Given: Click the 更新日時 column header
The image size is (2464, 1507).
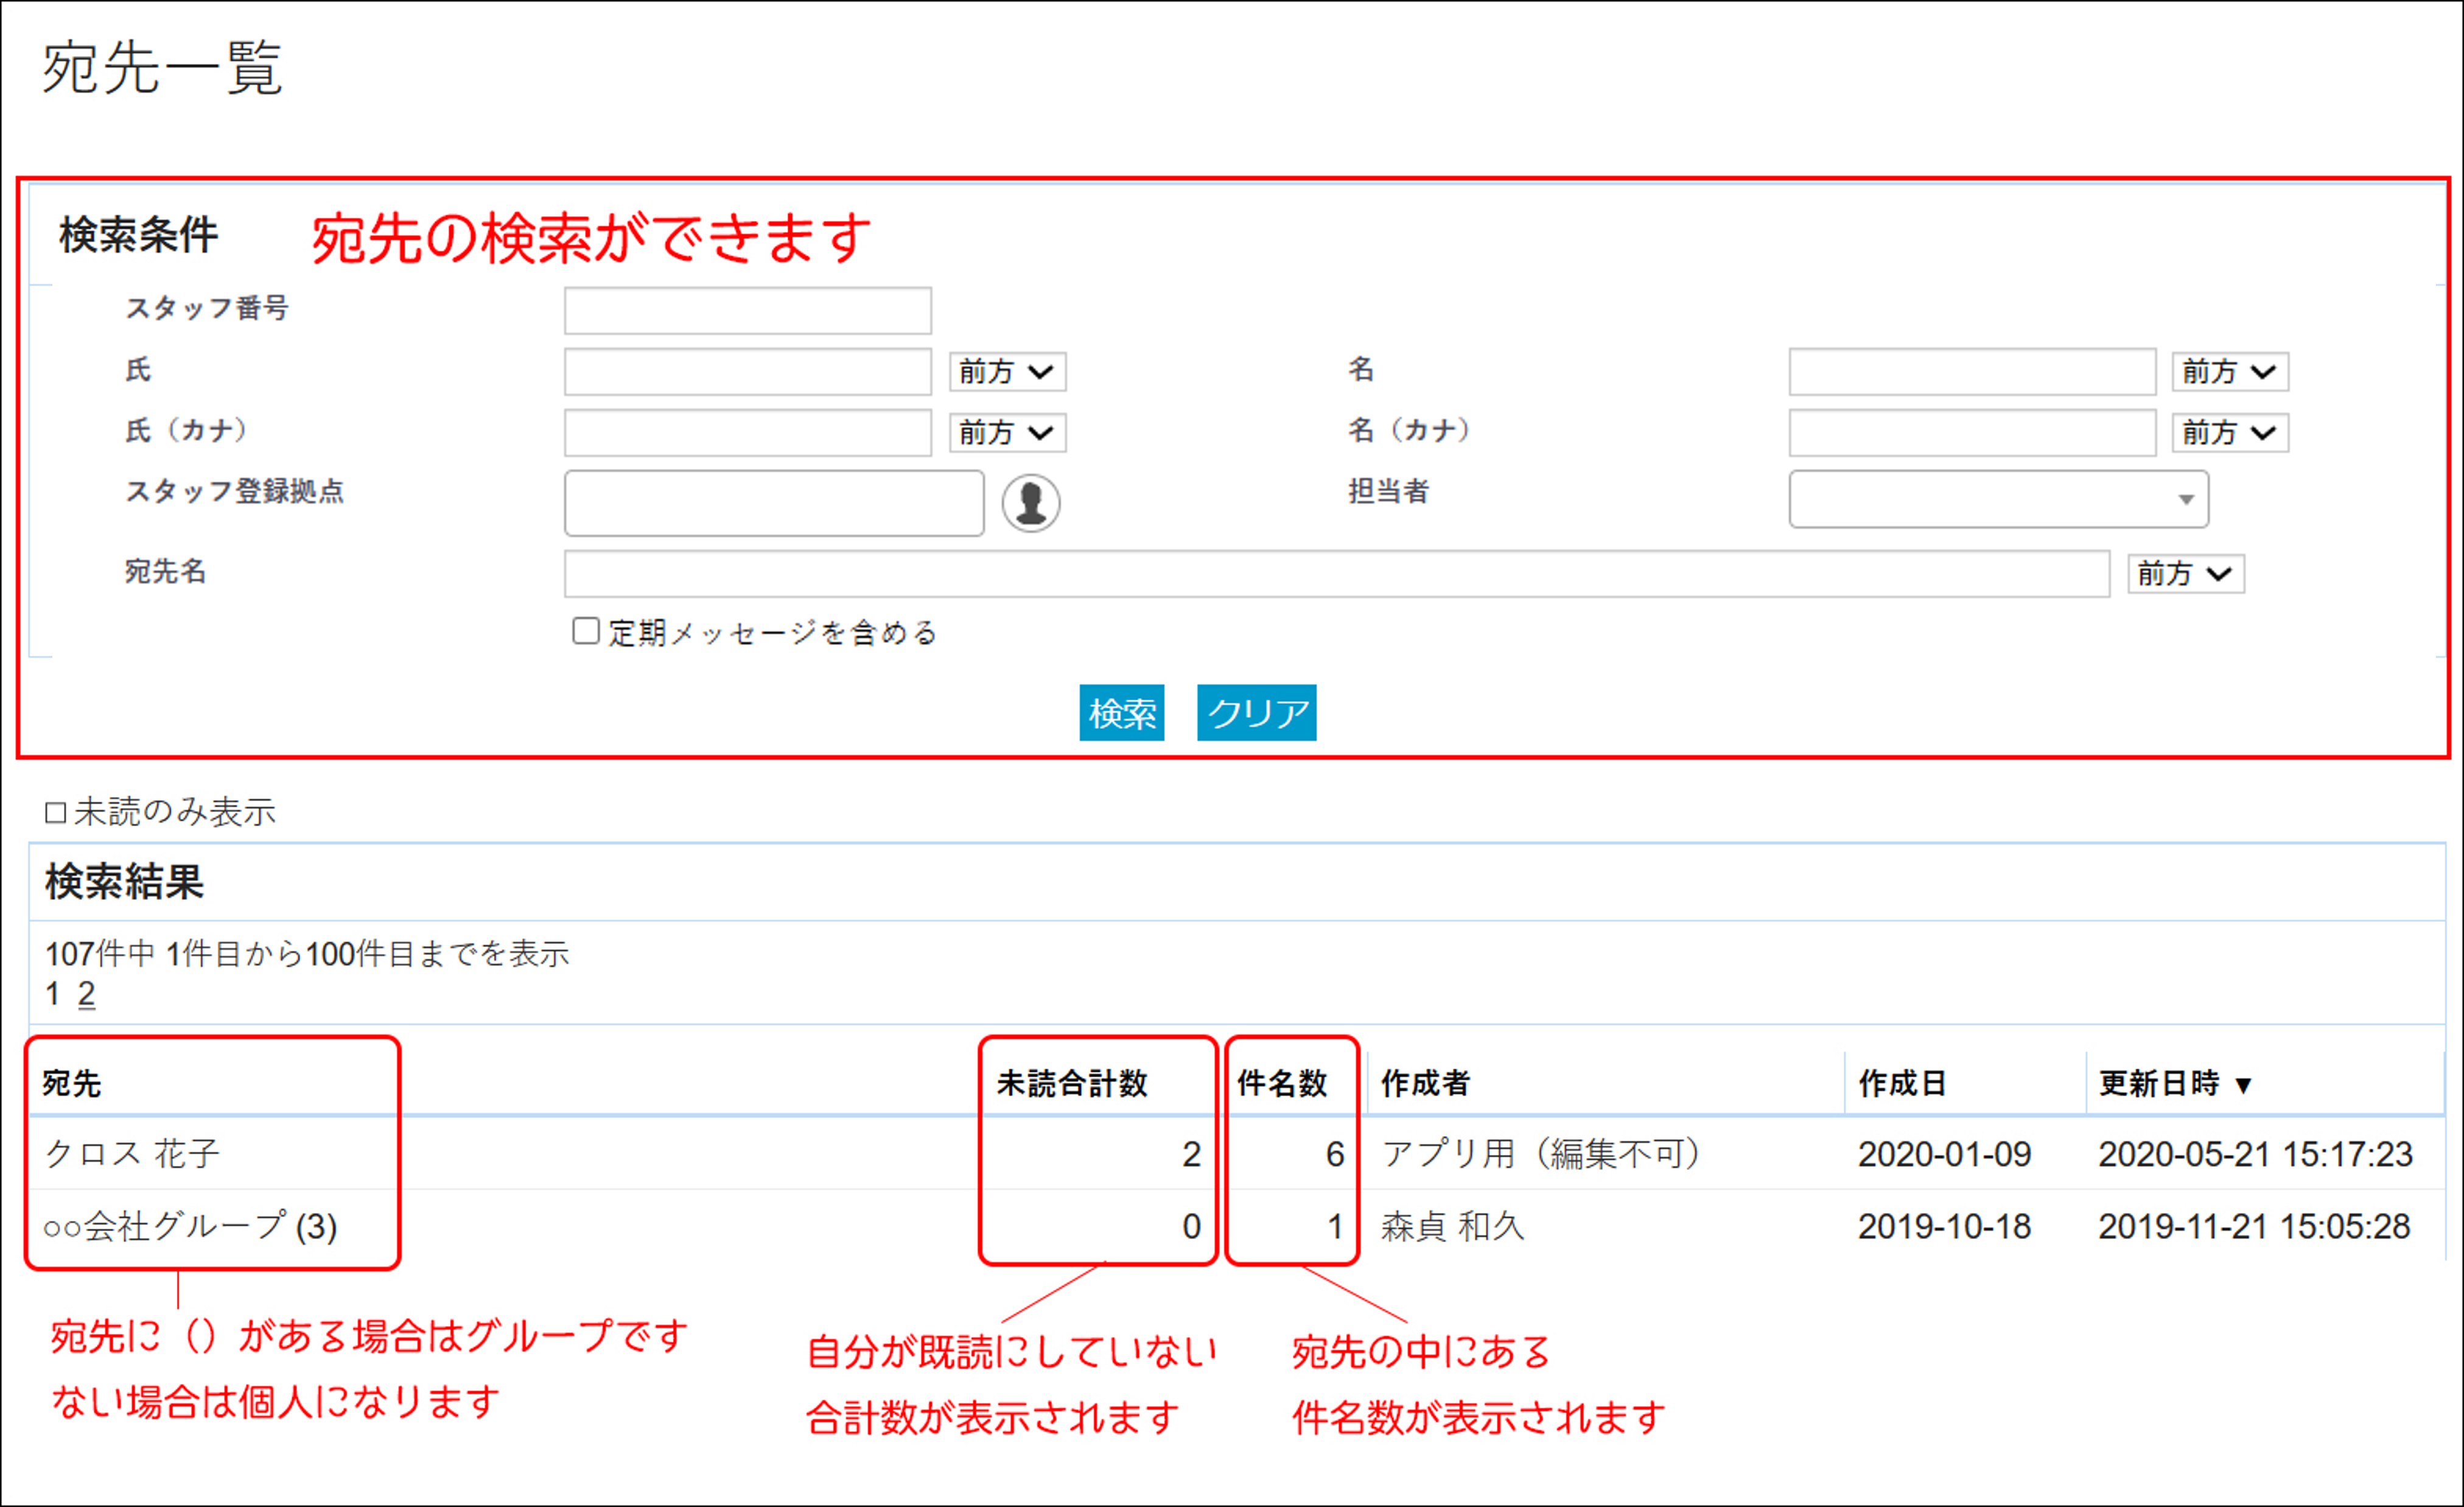Looking at the screenshot, I should click(x=2159, y=1084).
